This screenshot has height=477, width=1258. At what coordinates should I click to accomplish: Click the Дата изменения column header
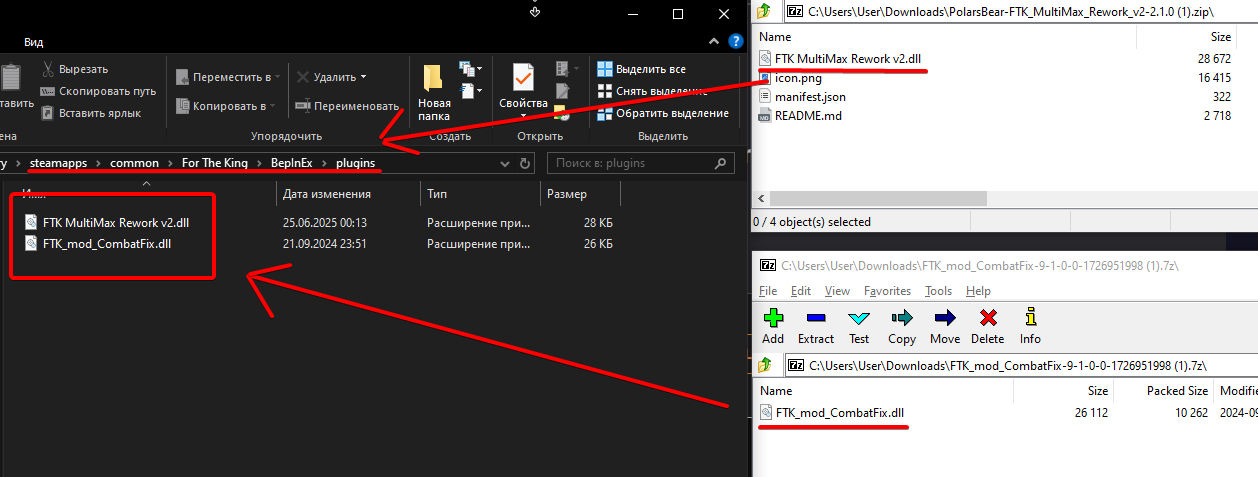327,194
